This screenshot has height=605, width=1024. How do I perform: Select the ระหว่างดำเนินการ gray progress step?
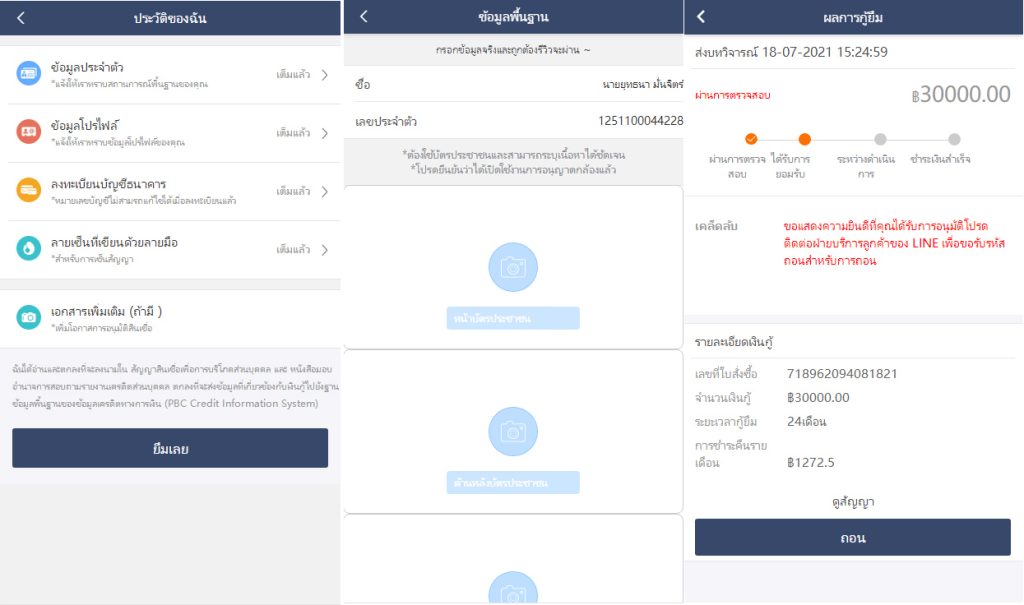point(880,139)
